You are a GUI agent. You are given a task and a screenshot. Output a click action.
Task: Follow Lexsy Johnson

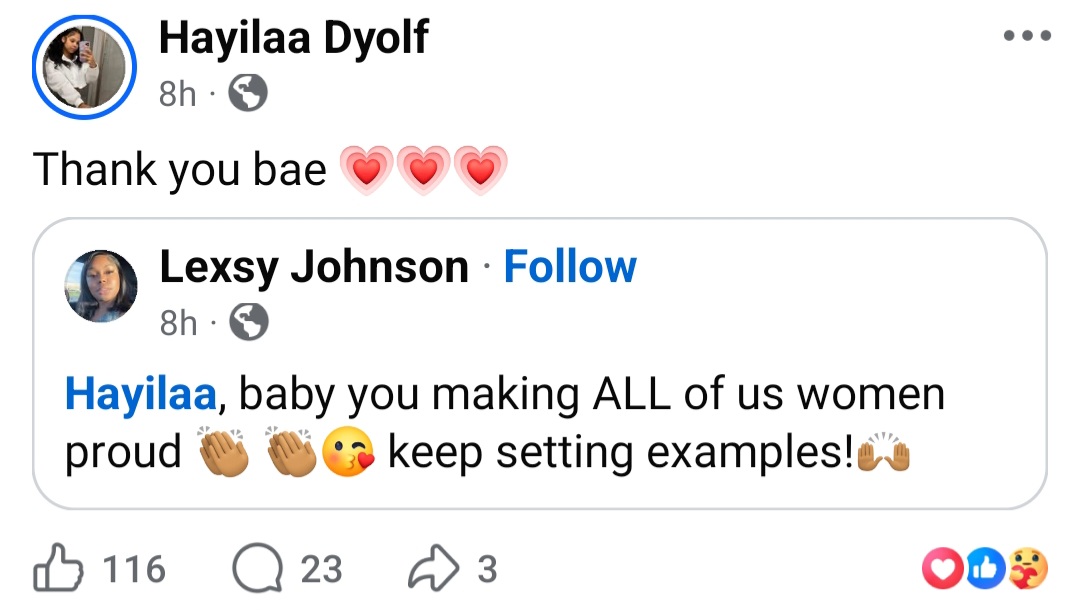tap(570, 266)
